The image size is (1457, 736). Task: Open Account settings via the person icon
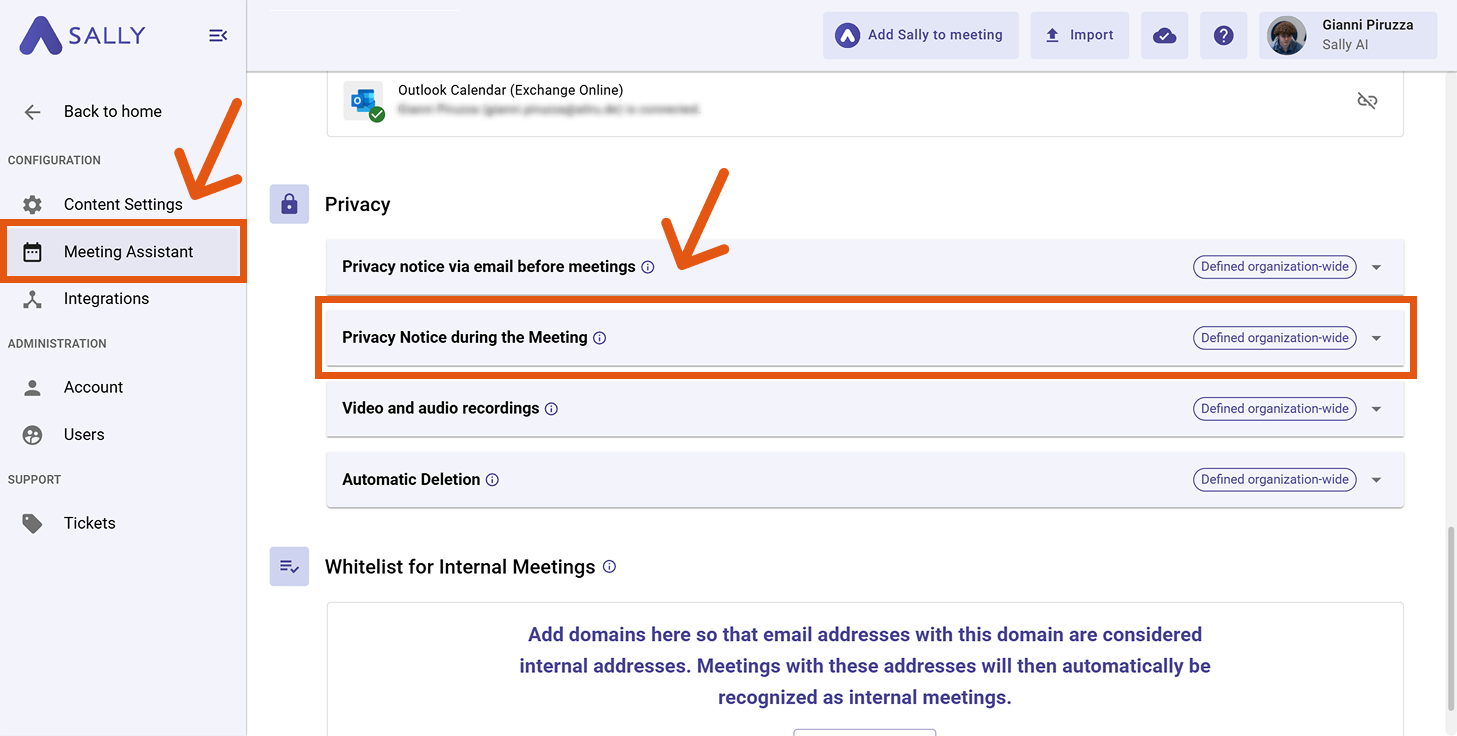coord(31,387)
